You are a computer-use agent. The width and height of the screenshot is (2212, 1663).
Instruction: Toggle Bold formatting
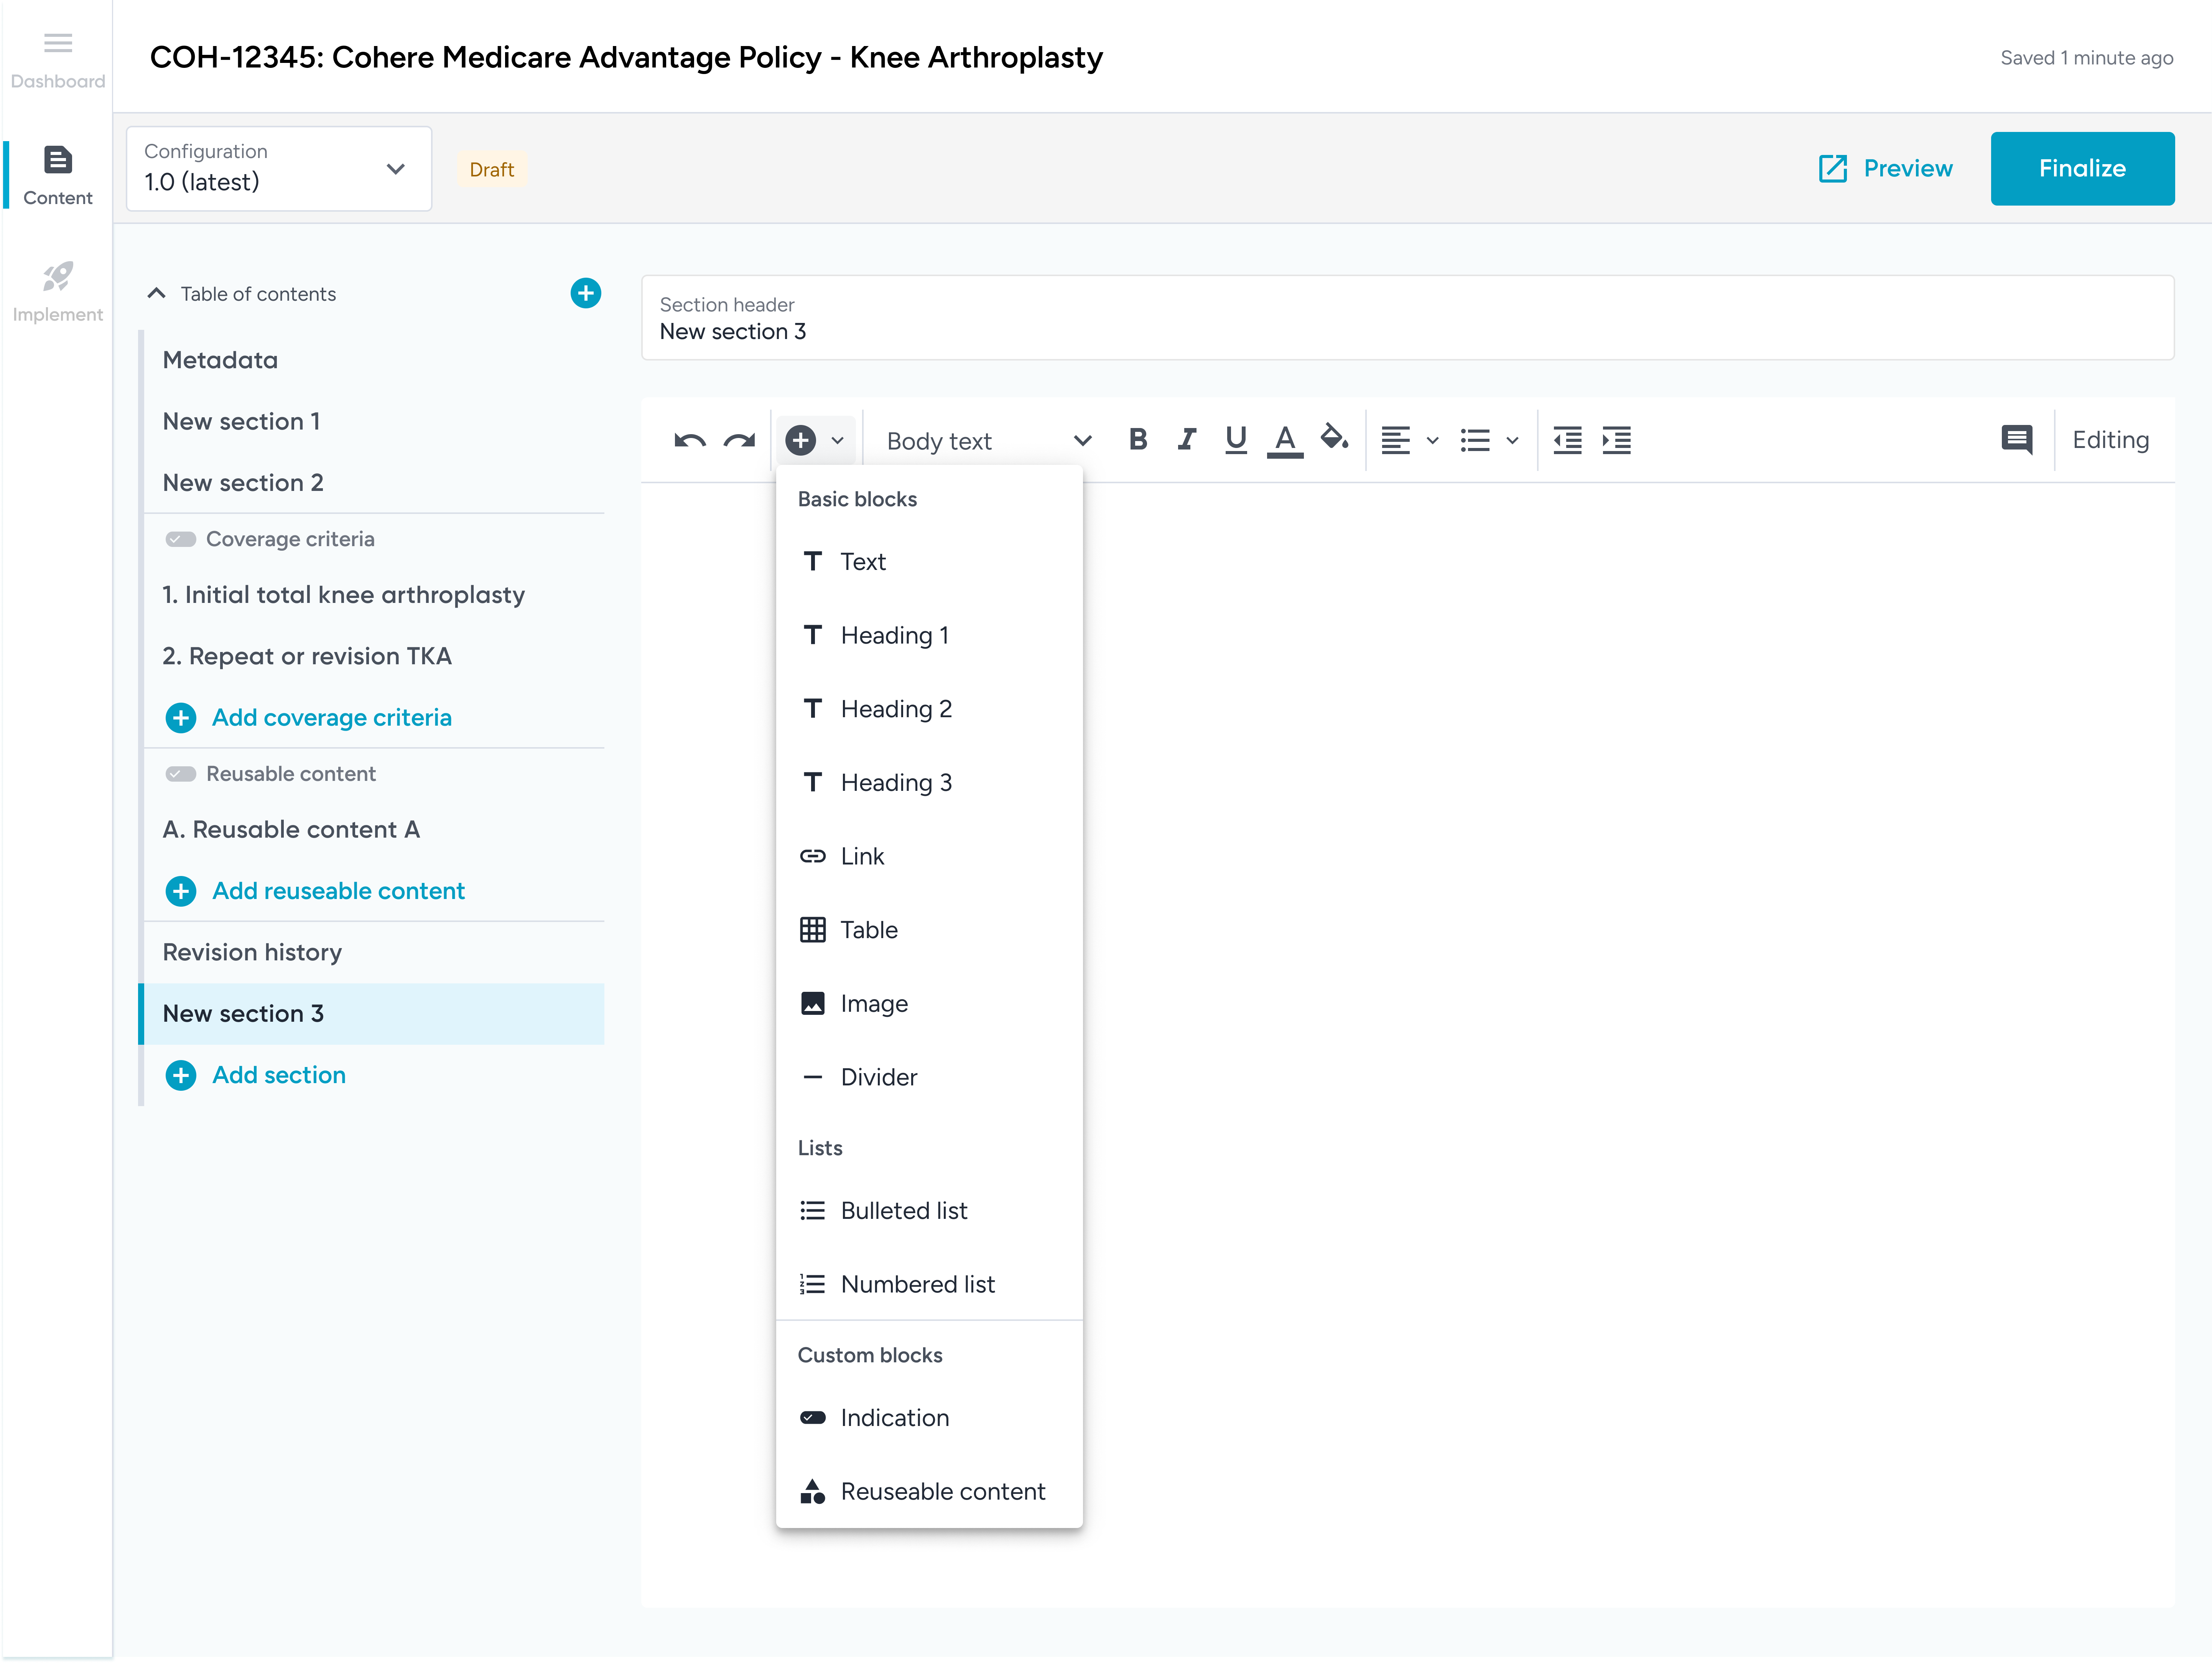pyautogui.click(x=1137, y=439)
